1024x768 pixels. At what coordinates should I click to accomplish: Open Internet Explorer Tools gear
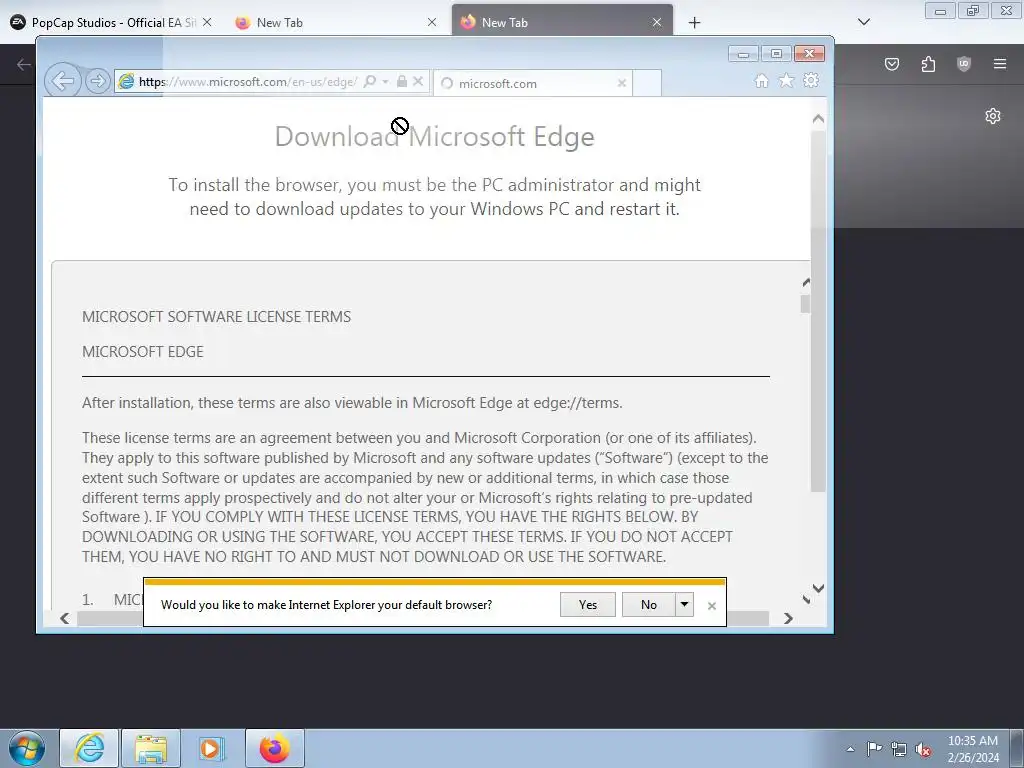coord(811,80)
